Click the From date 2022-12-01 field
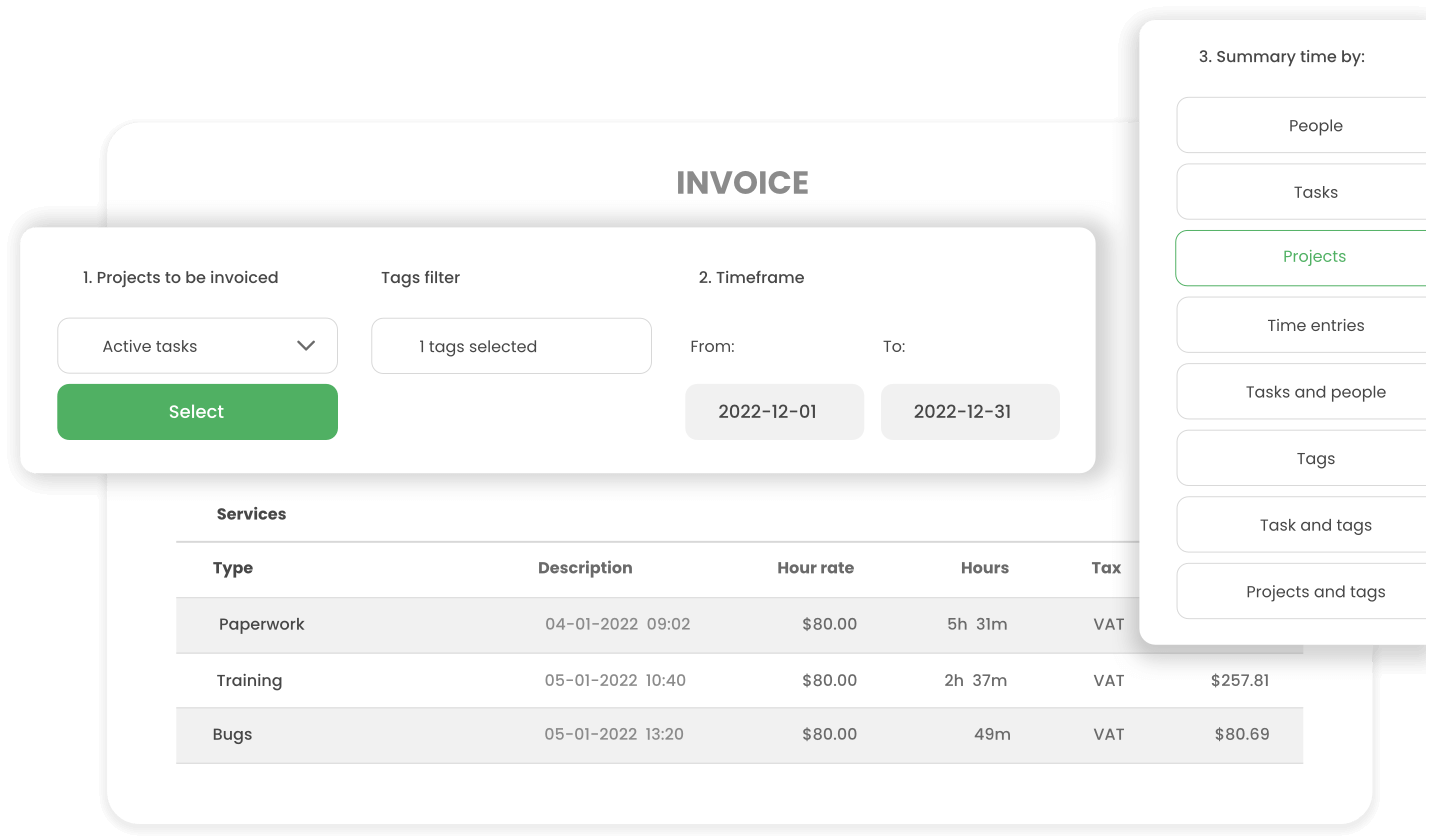Image resolution: width=1456 pixels, height=840 pixels. (x=774, y=412)
